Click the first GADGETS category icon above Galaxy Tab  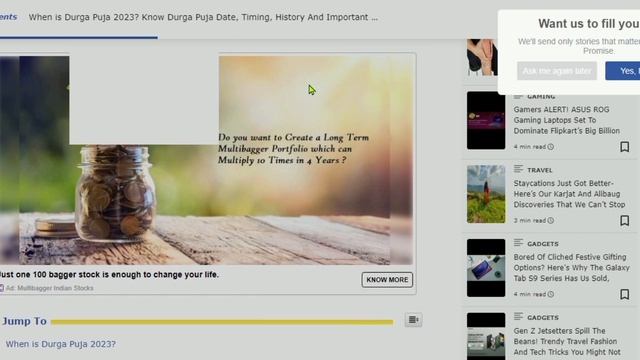[x=518, y=243]
